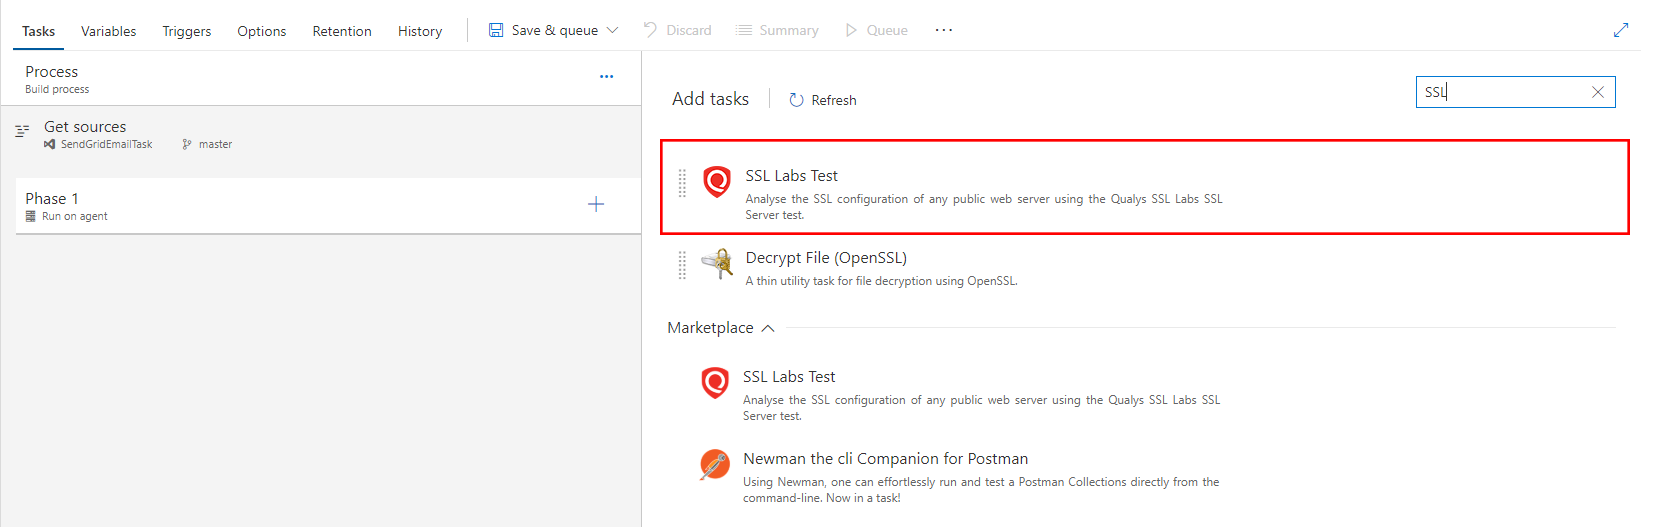The width and height of the screenshot is (1657, 527).
Task: Select the top SSL Labs Test task title
Action: pos(791,176)
